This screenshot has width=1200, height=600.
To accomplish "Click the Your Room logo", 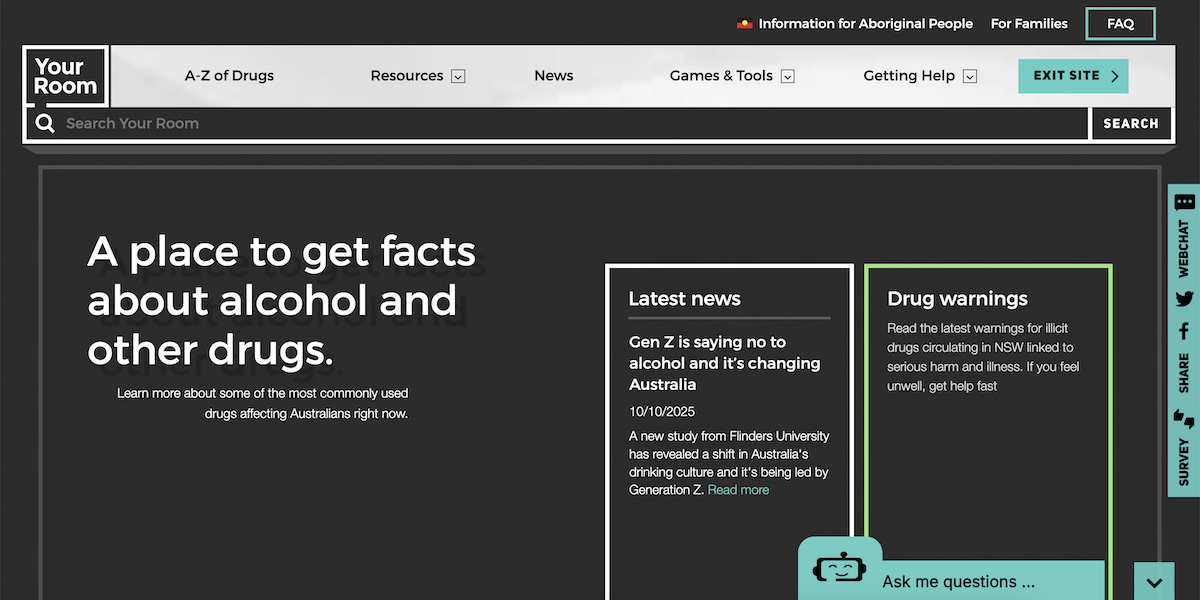I will point(66,76).
